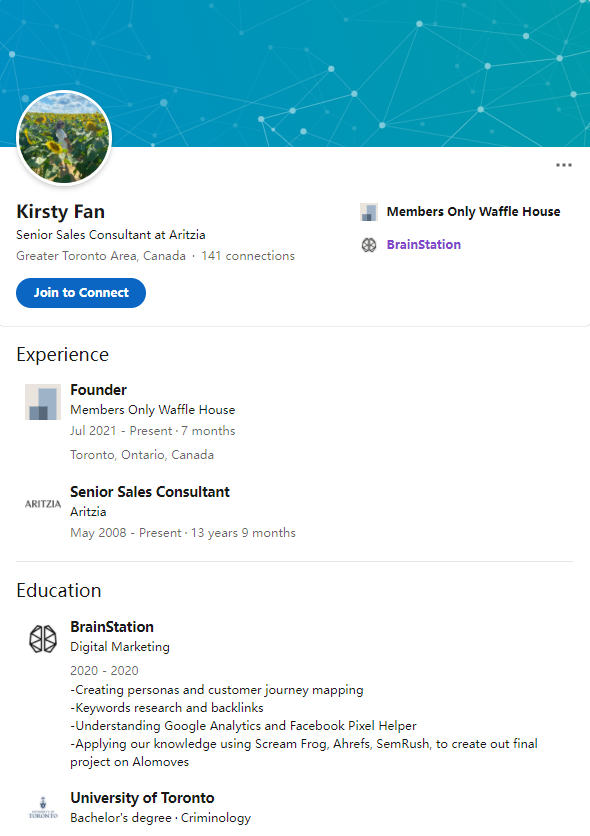Open the three-dot more options menu
590x836 pixels.
coord(563,165)
